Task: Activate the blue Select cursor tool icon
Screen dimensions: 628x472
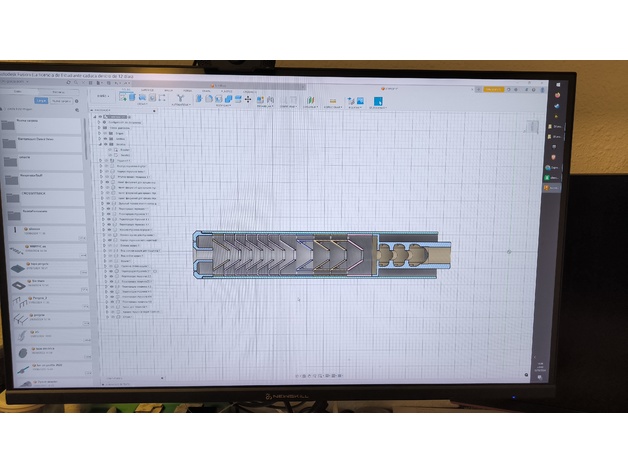Action: 379,101
